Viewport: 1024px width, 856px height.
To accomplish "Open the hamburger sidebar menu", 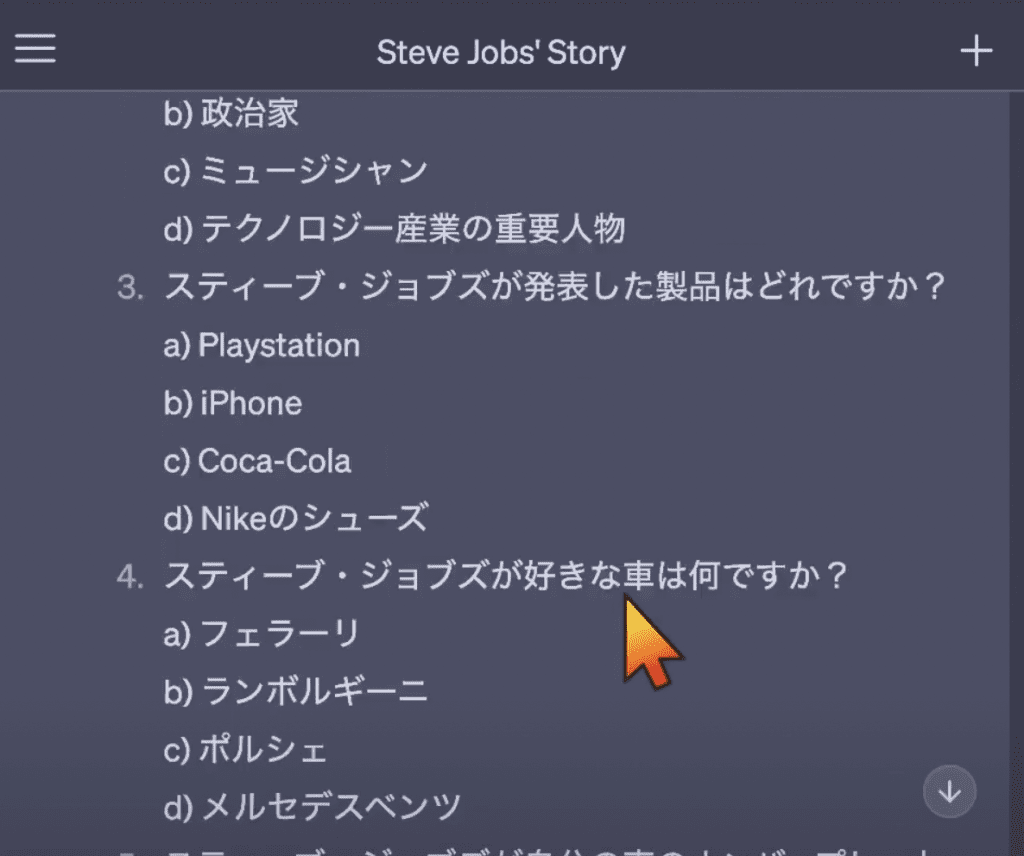I will click(35, 50).
